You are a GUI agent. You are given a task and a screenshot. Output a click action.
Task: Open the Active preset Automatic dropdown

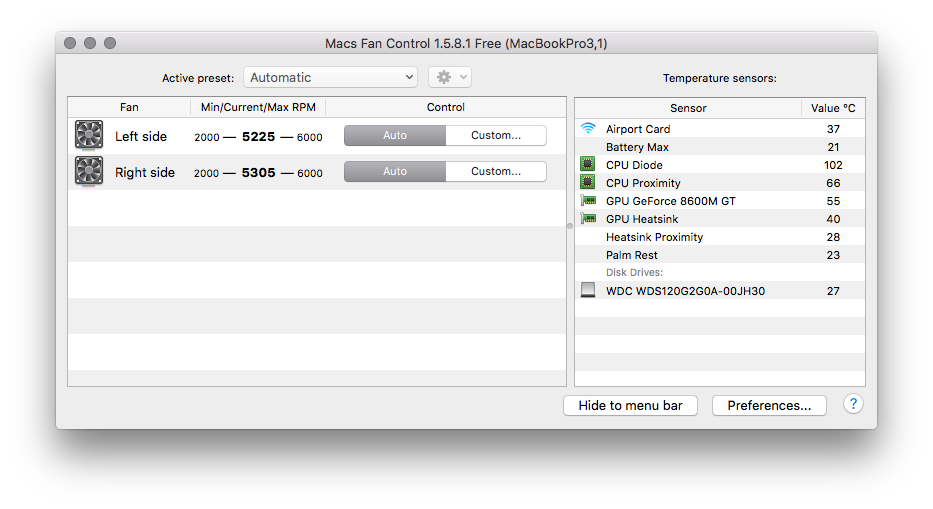[x=330, y=77]
